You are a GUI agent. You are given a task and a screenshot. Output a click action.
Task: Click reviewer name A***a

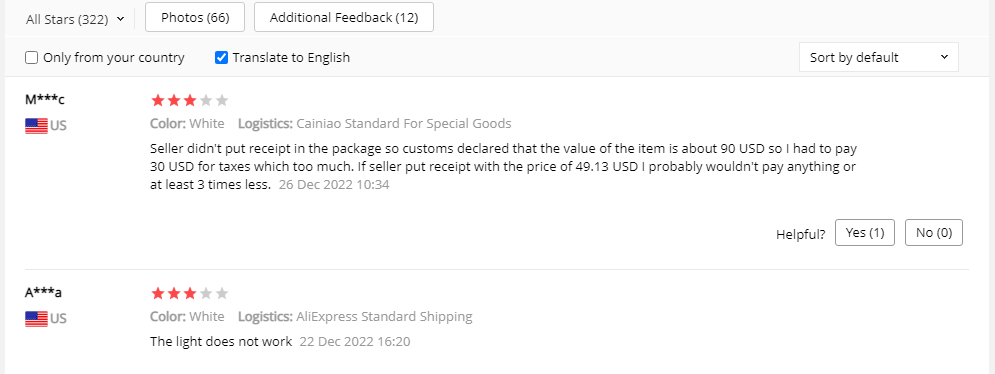(x=43, y=293)
